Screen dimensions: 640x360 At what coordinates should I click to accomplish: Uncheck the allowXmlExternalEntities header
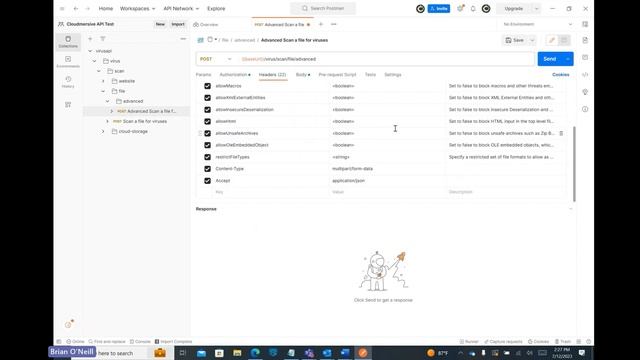pos(207,98)
